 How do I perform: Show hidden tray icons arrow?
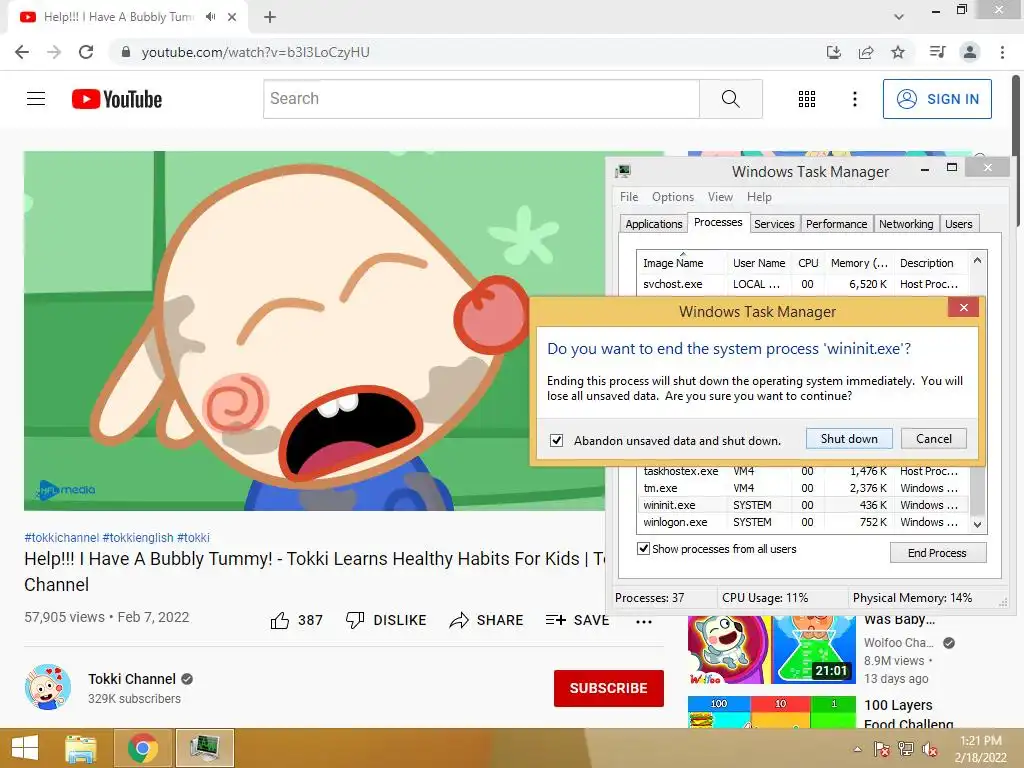(857, 749)
